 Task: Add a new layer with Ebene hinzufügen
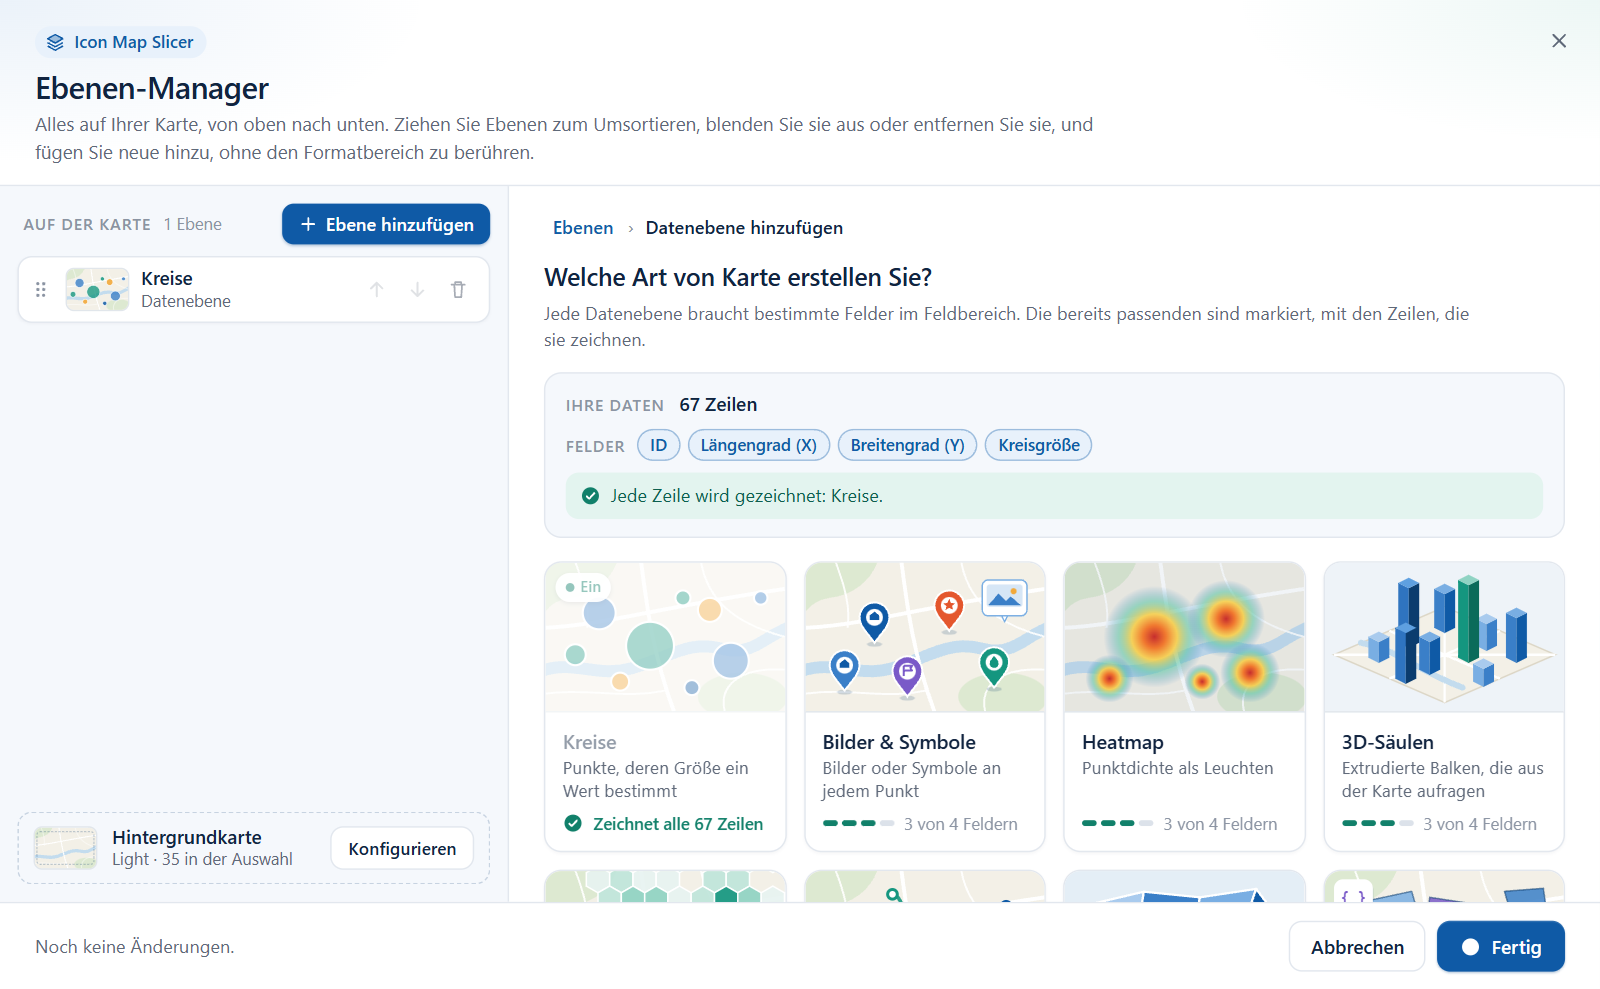coord(386,224)
